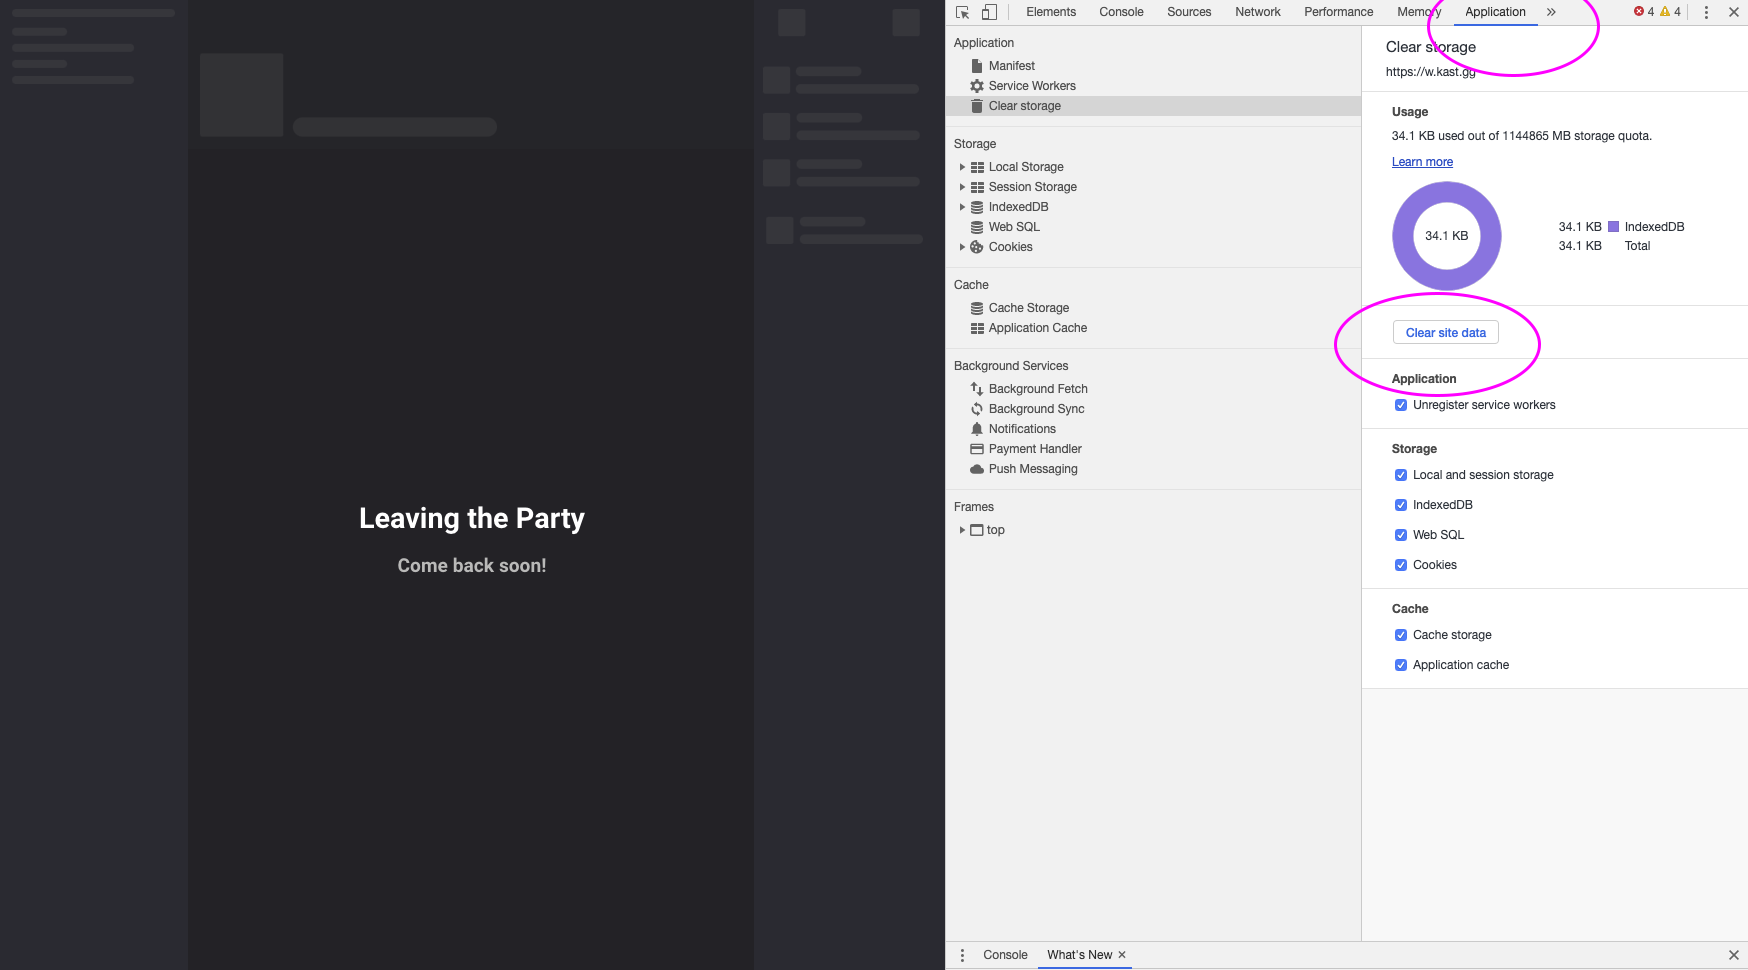The image size is (1748, 970).
Task: Expand the top frame node
Action: click(x=962, y=530)
